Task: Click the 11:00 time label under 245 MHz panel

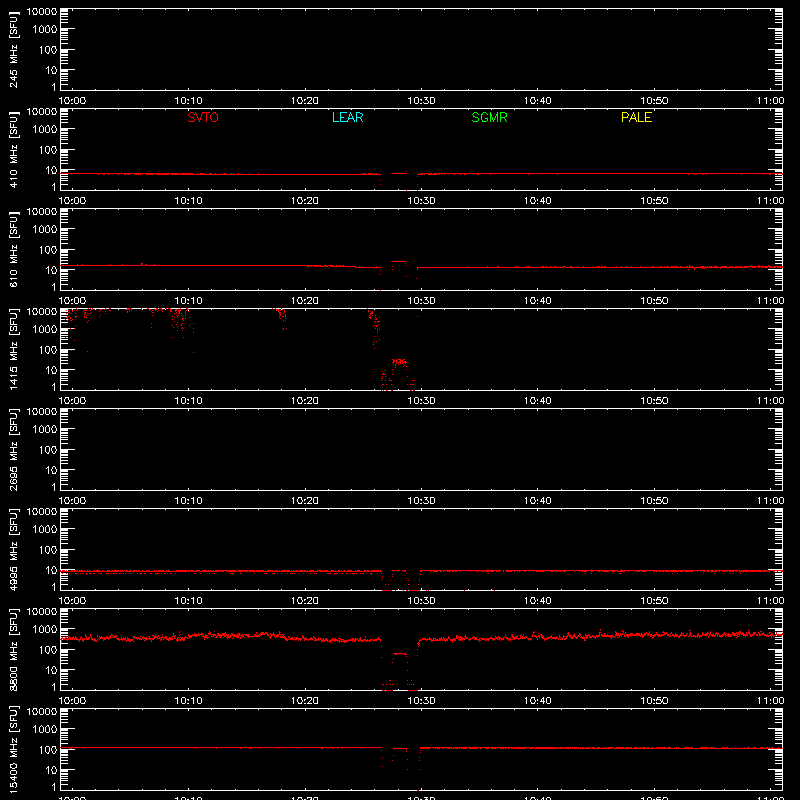Action: point(770,101)
